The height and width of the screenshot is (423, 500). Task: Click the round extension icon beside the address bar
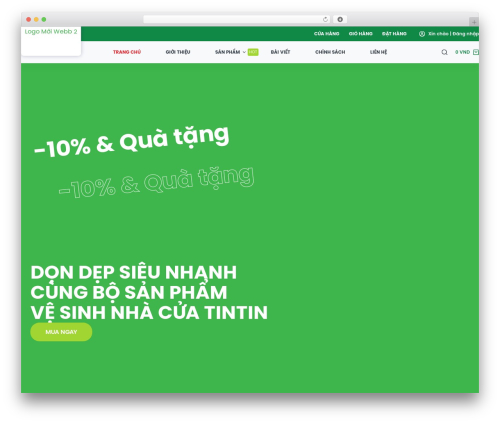click(340, 19)
